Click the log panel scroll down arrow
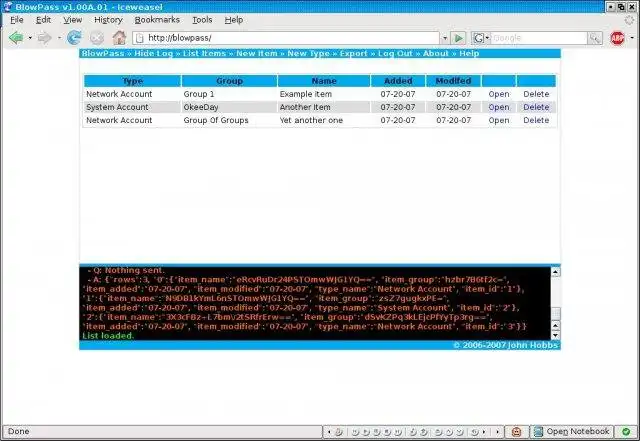Image resolution: width=640 pixels, height=441 pixels. (556, 335)
